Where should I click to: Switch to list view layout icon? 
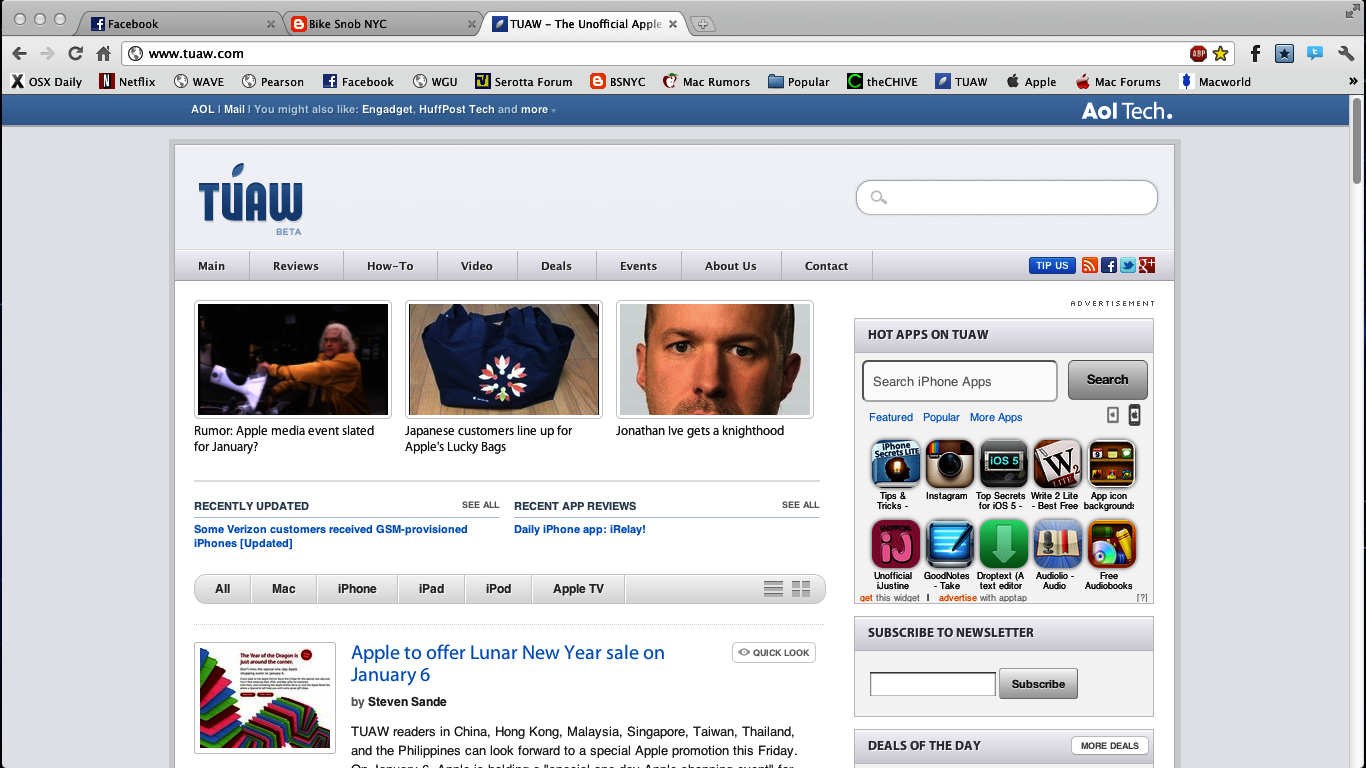773,589
